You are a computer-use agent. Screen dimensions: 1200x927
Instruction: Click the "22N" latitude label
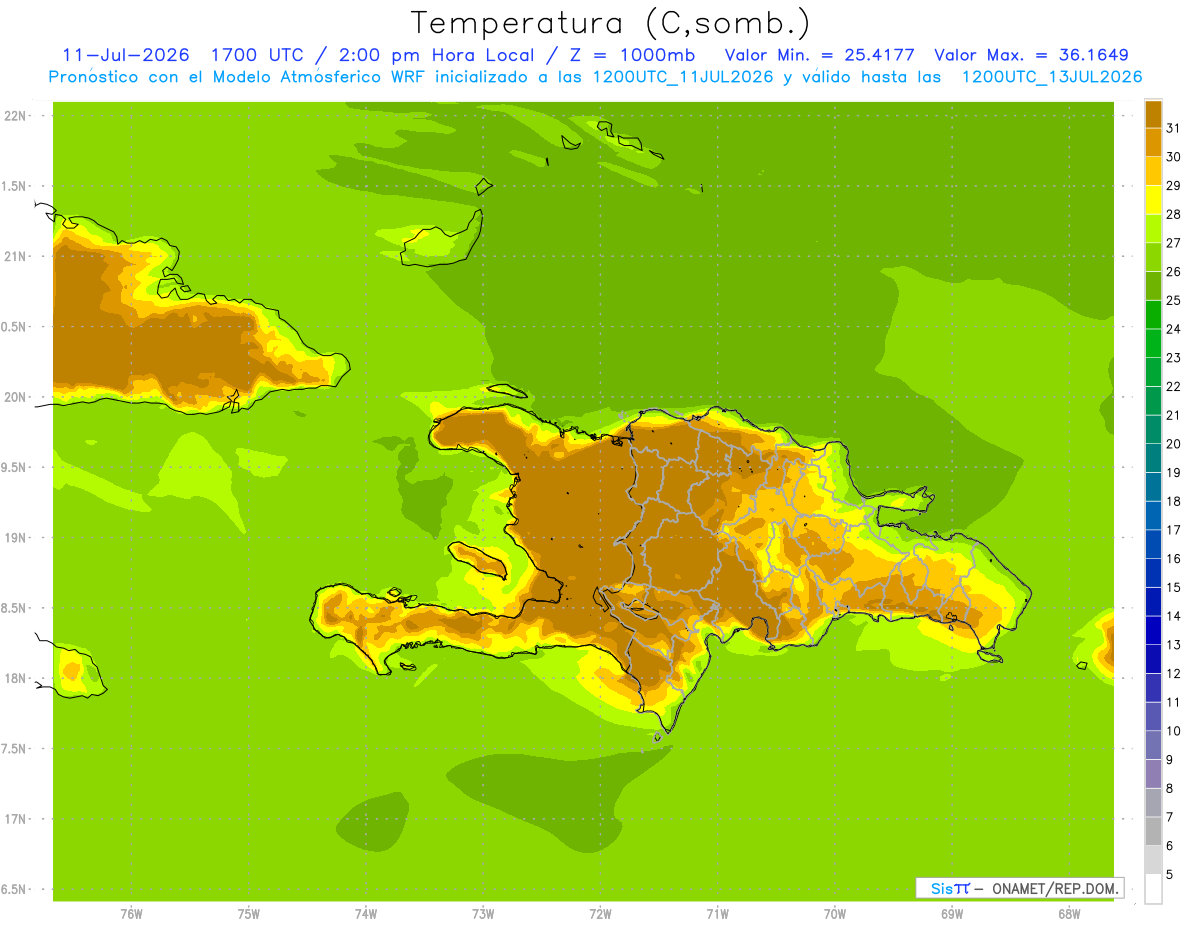click(16, 116)
